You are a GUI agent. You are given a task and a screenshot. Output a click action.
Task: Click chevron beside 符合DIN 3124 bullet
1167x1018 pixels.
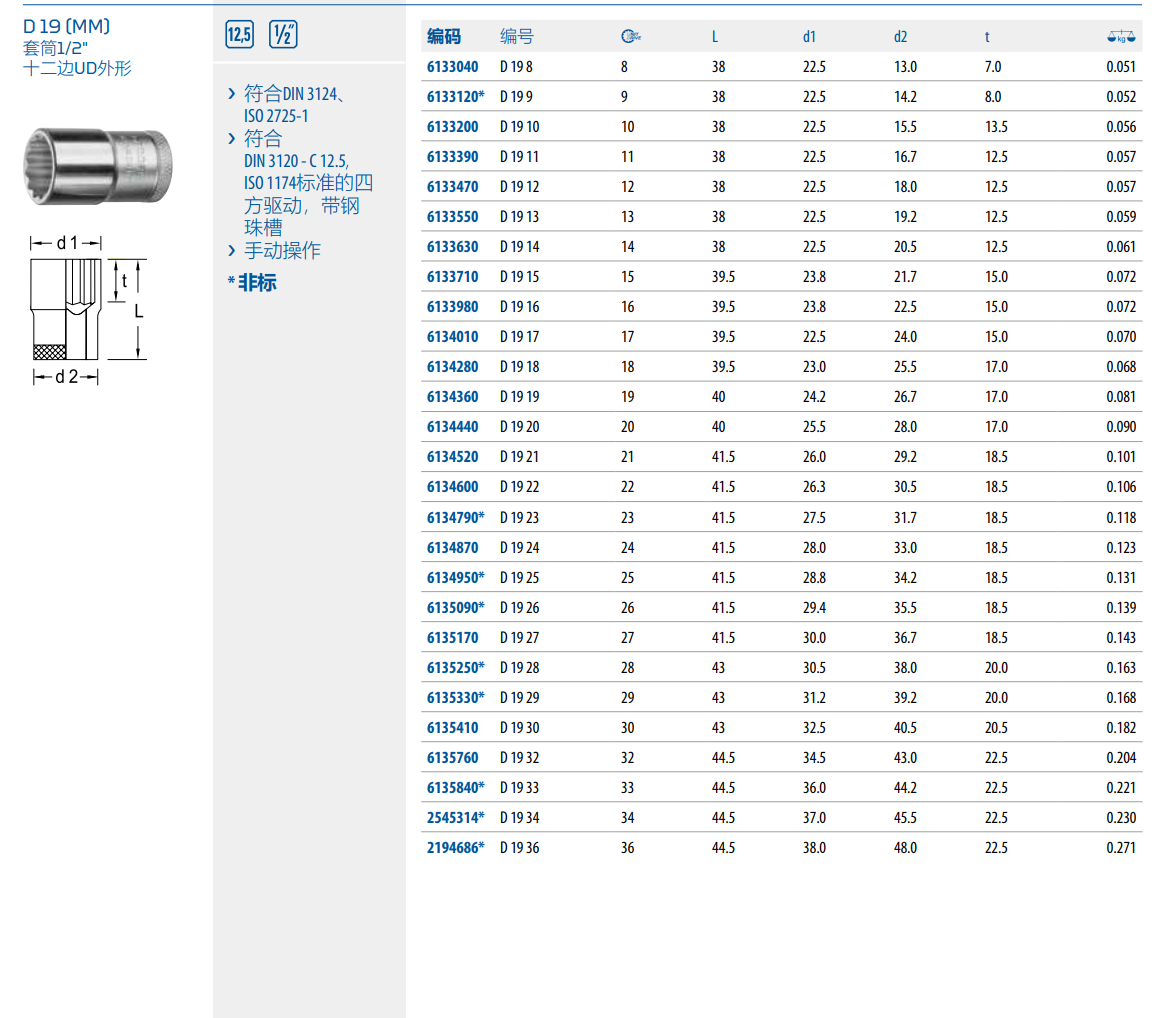tap(232, 94)
